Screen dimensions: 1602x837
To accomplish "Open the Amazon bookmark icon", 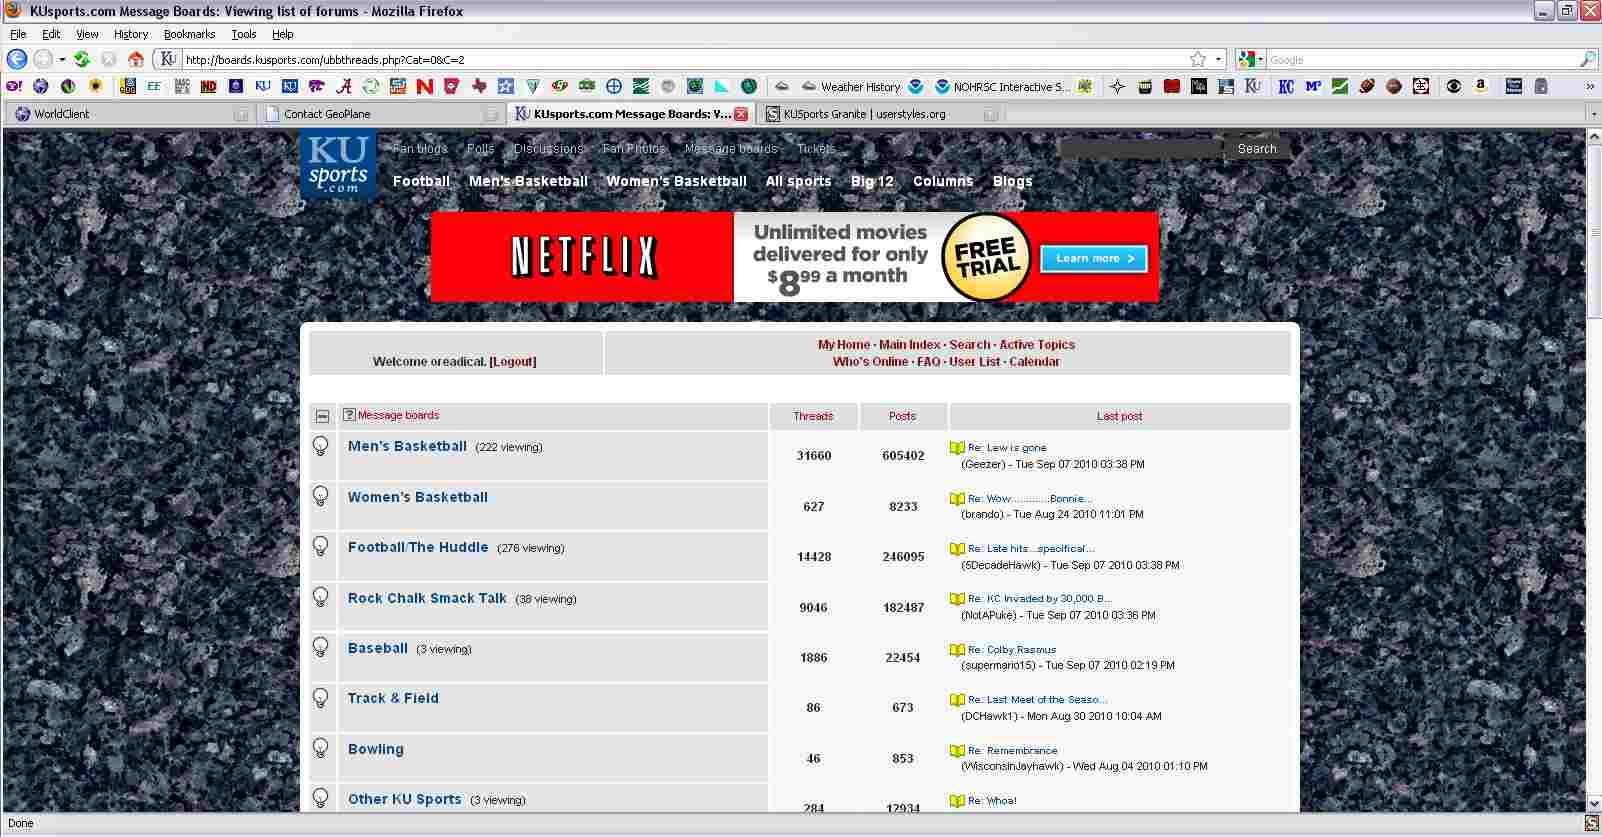I will [x=1480, y=86].
